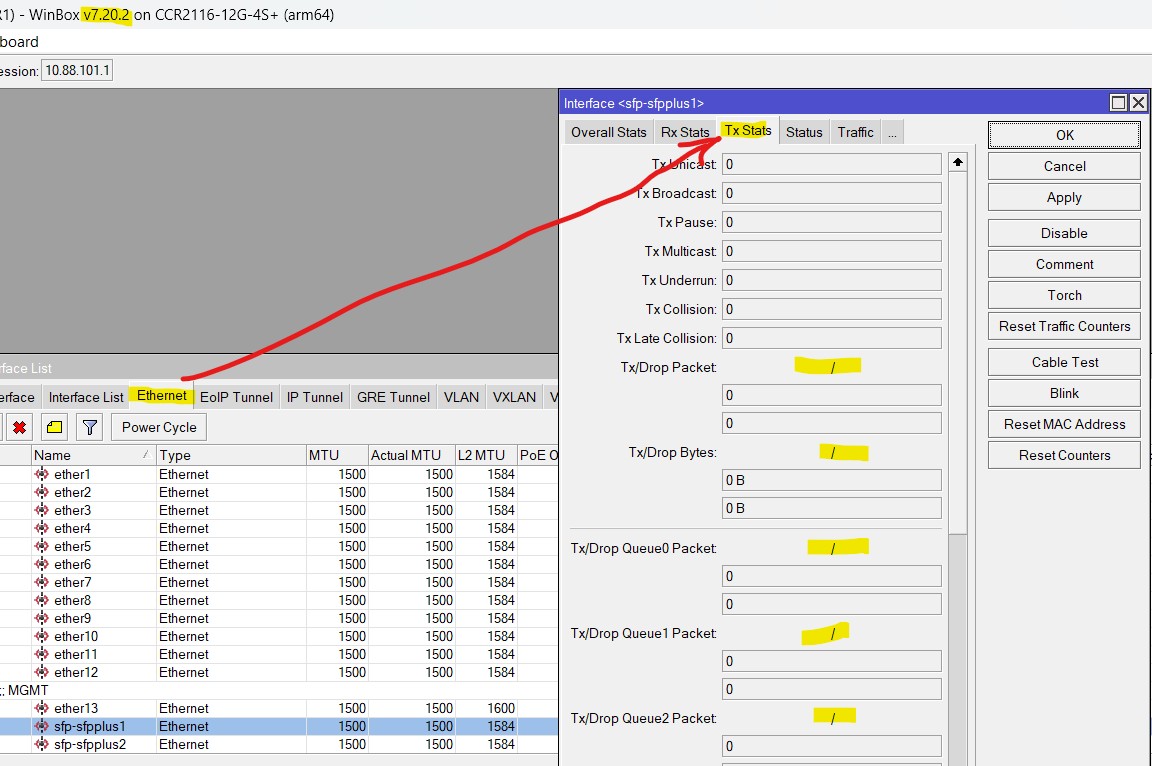
Task: Select the ether8 row
Action: [x=279, y=600]
